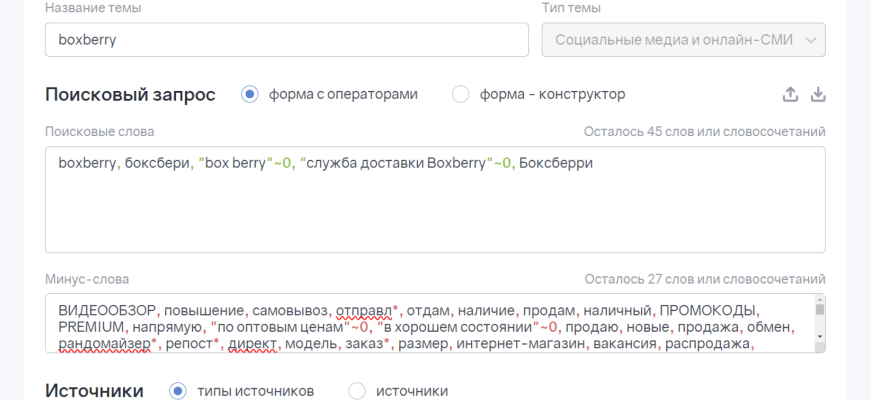Click the upload icon beside Поисковый запрос
Viewport: 870px width, 400px height.
pyautogui.click(x=790, y=94)
